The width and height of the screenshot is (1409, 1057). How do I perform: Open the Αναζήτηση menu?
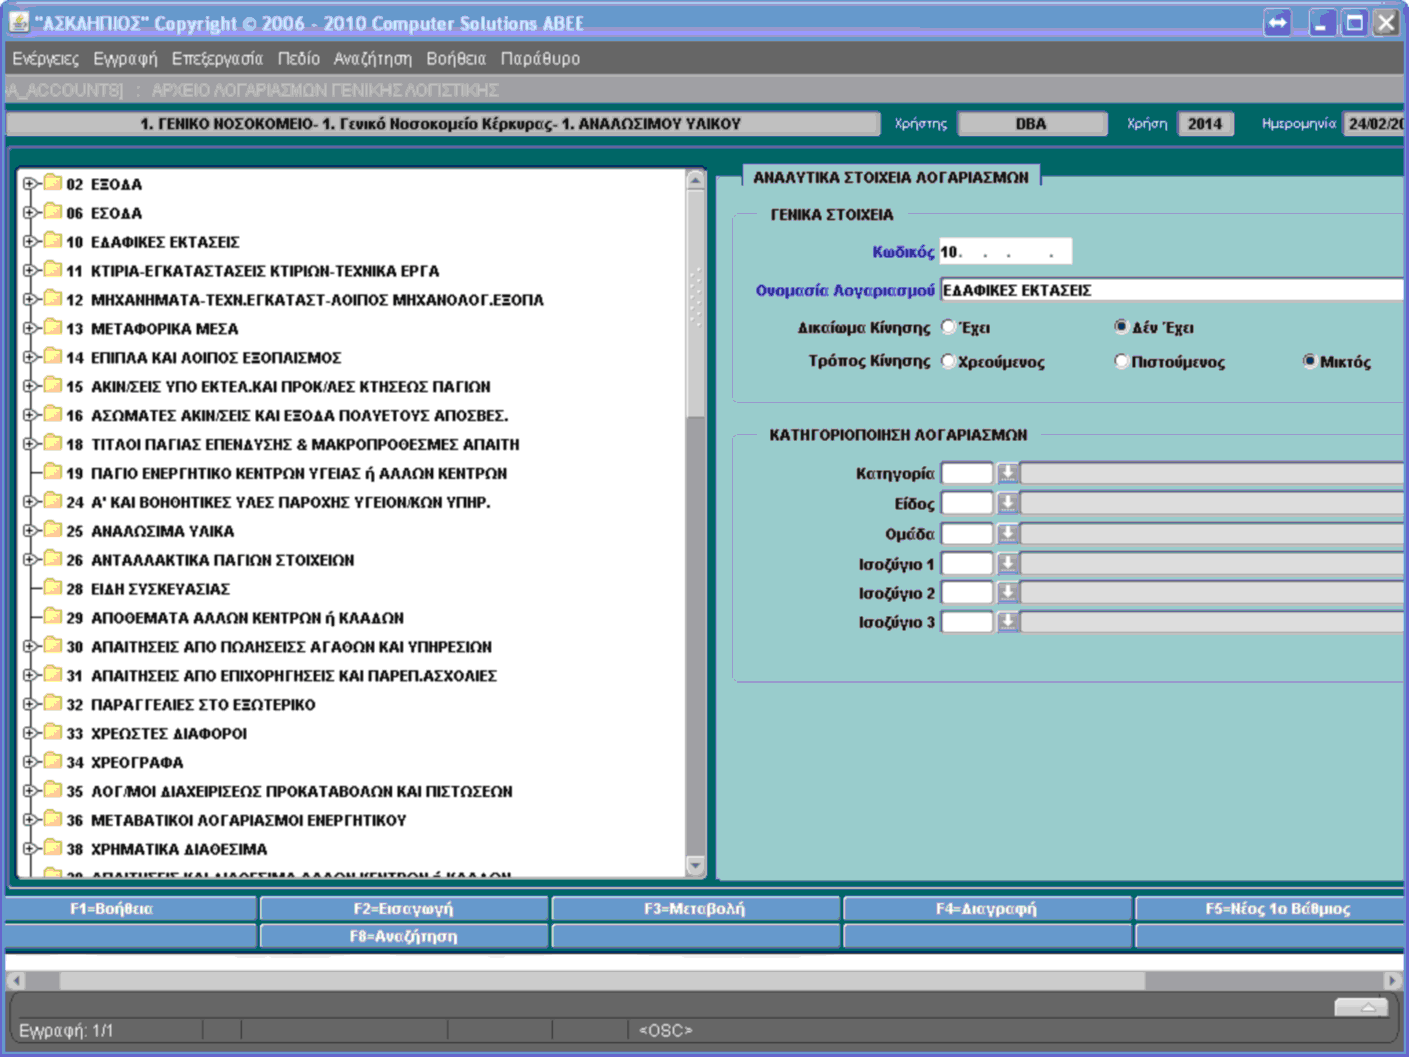point(372,59)
